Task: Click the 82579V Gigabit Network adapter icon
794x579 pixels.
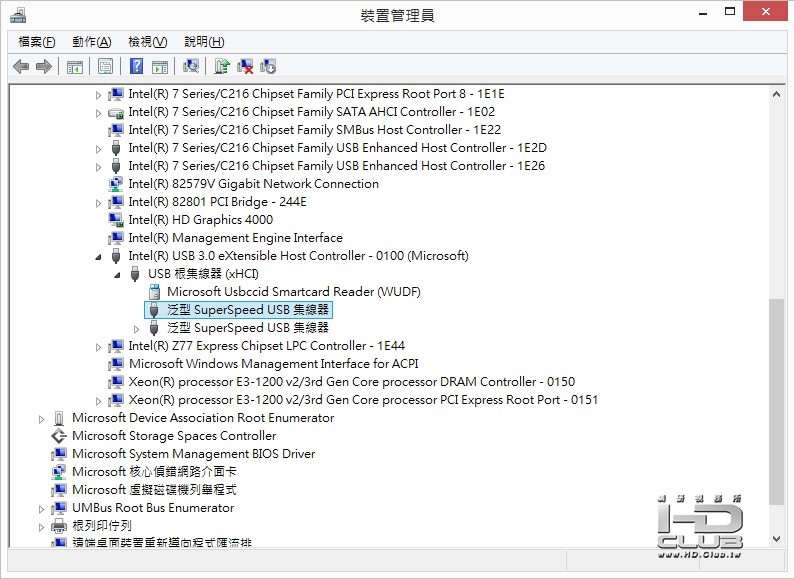Action: (116, 184)
